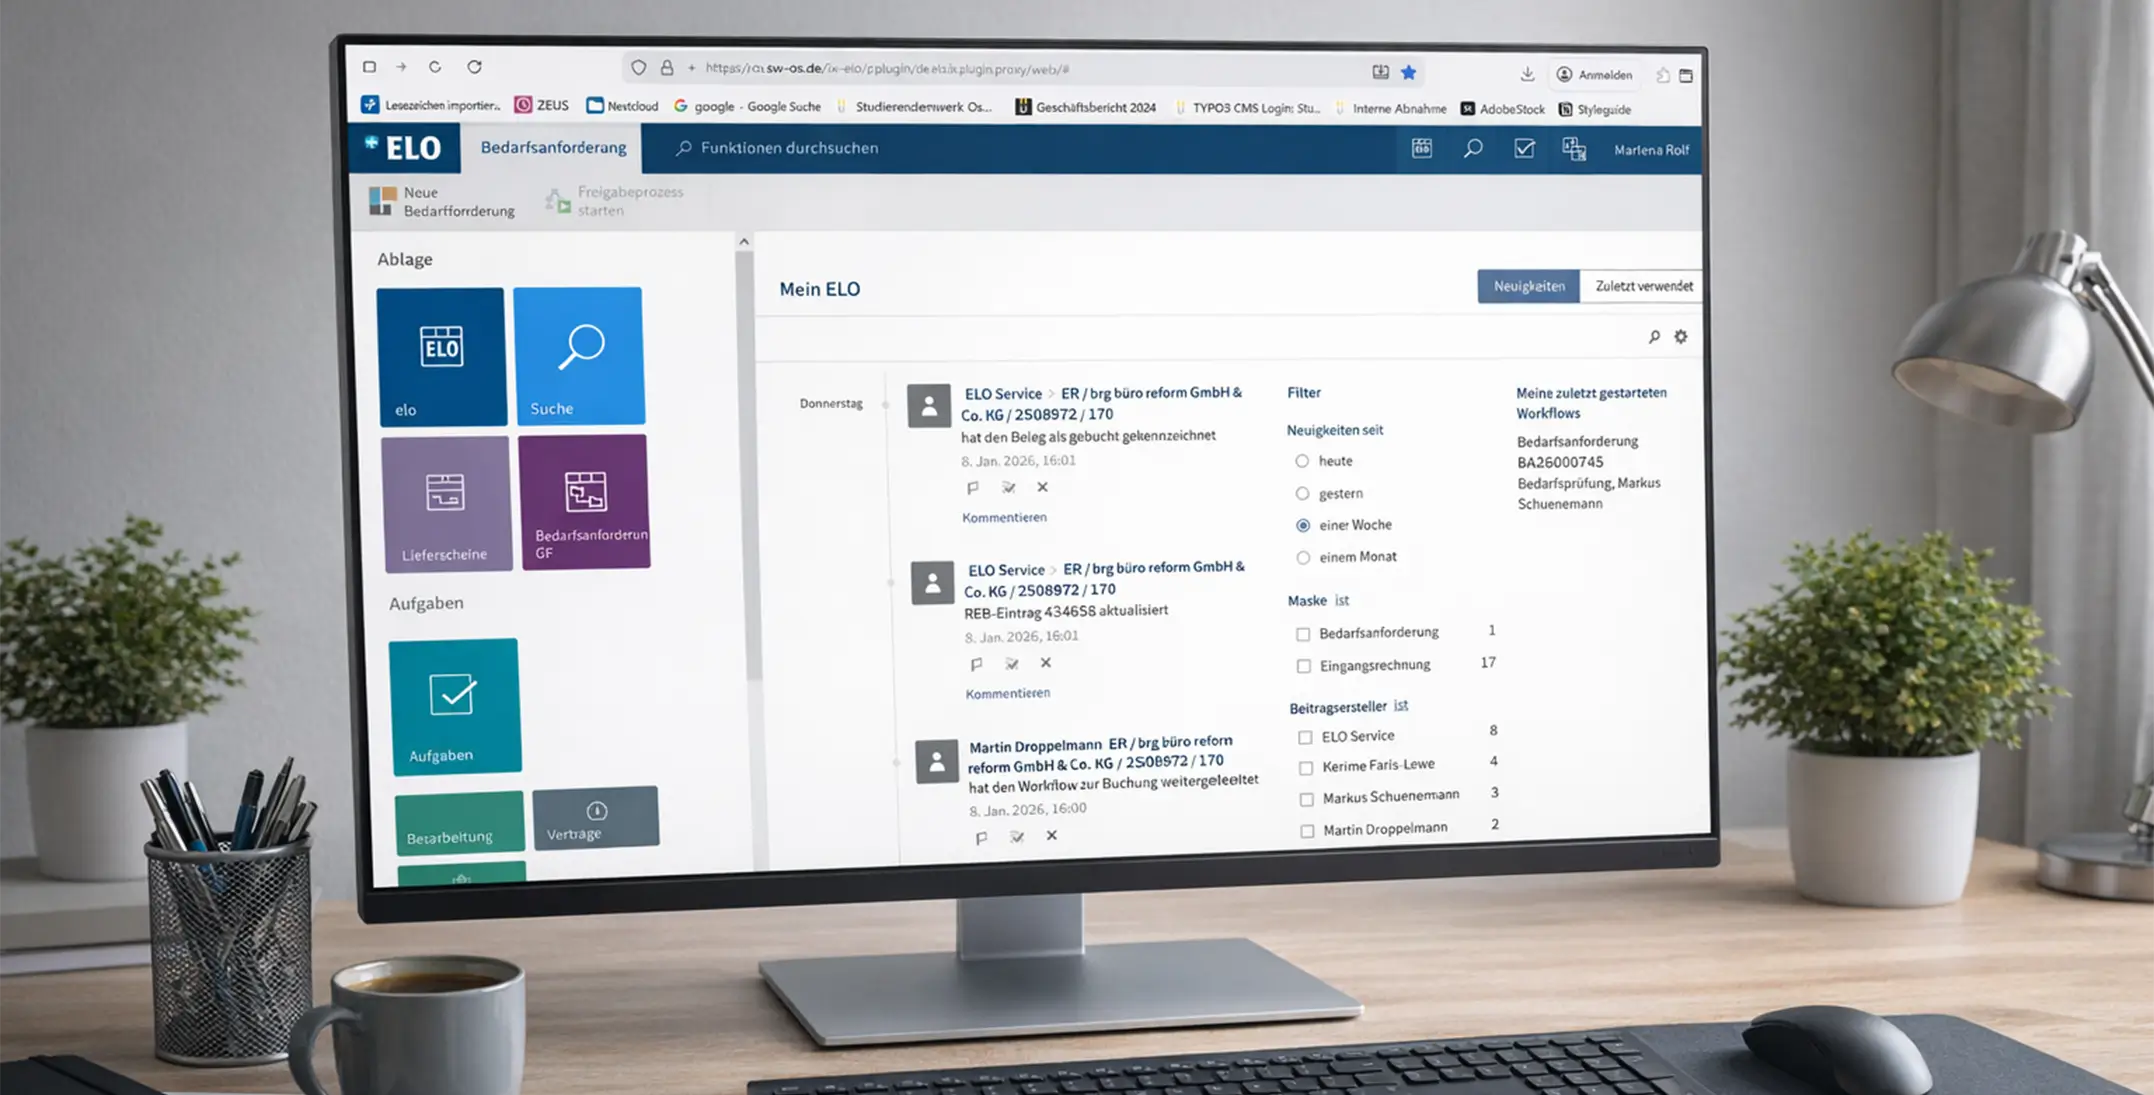This screenshot has width=2154, height=1095.
Task: Select the gestern radio option
Action: pos(1302,493)
